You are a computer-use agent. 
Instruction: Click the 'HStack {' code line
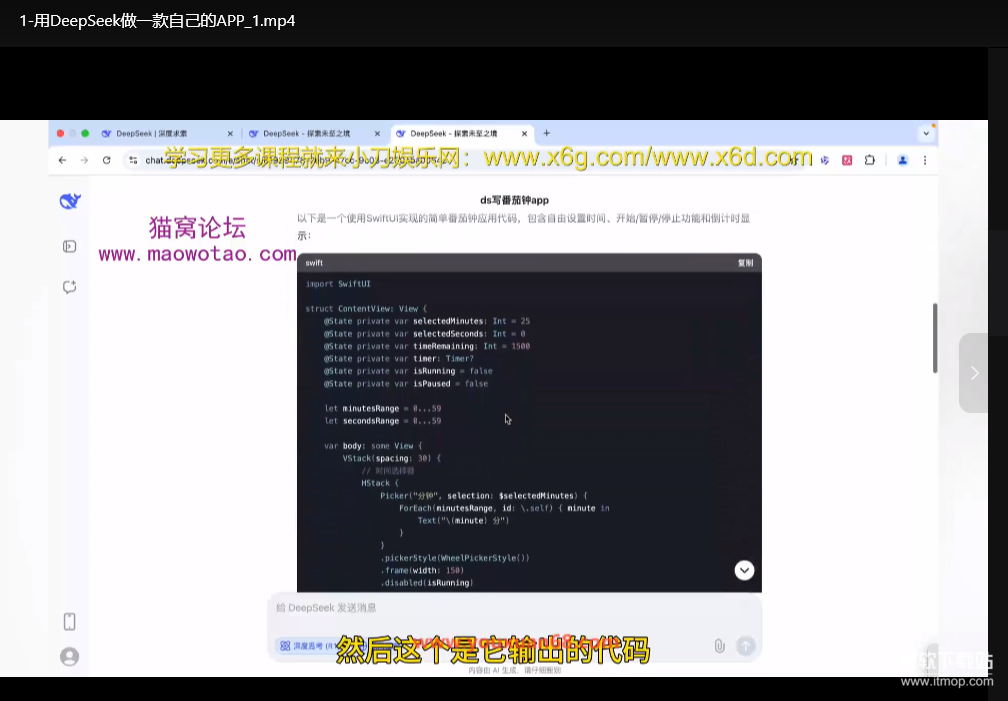[x=380, y=483]
